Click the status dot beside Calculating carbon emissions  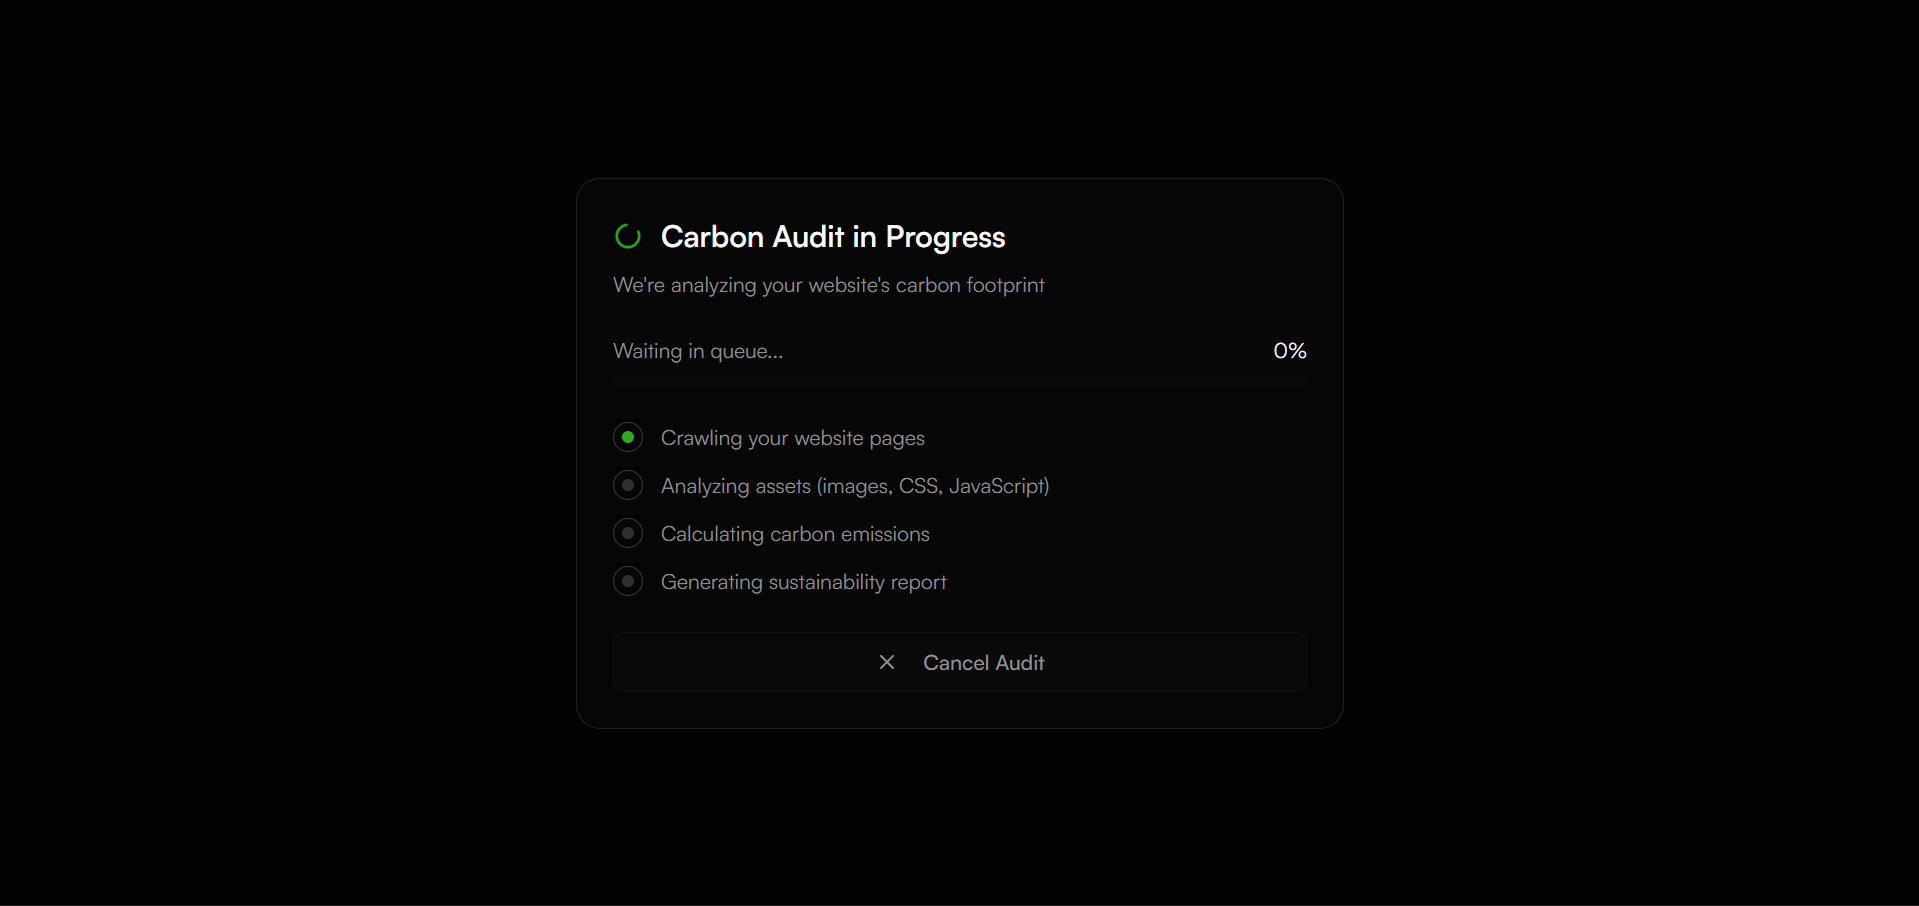click(628, 533)
